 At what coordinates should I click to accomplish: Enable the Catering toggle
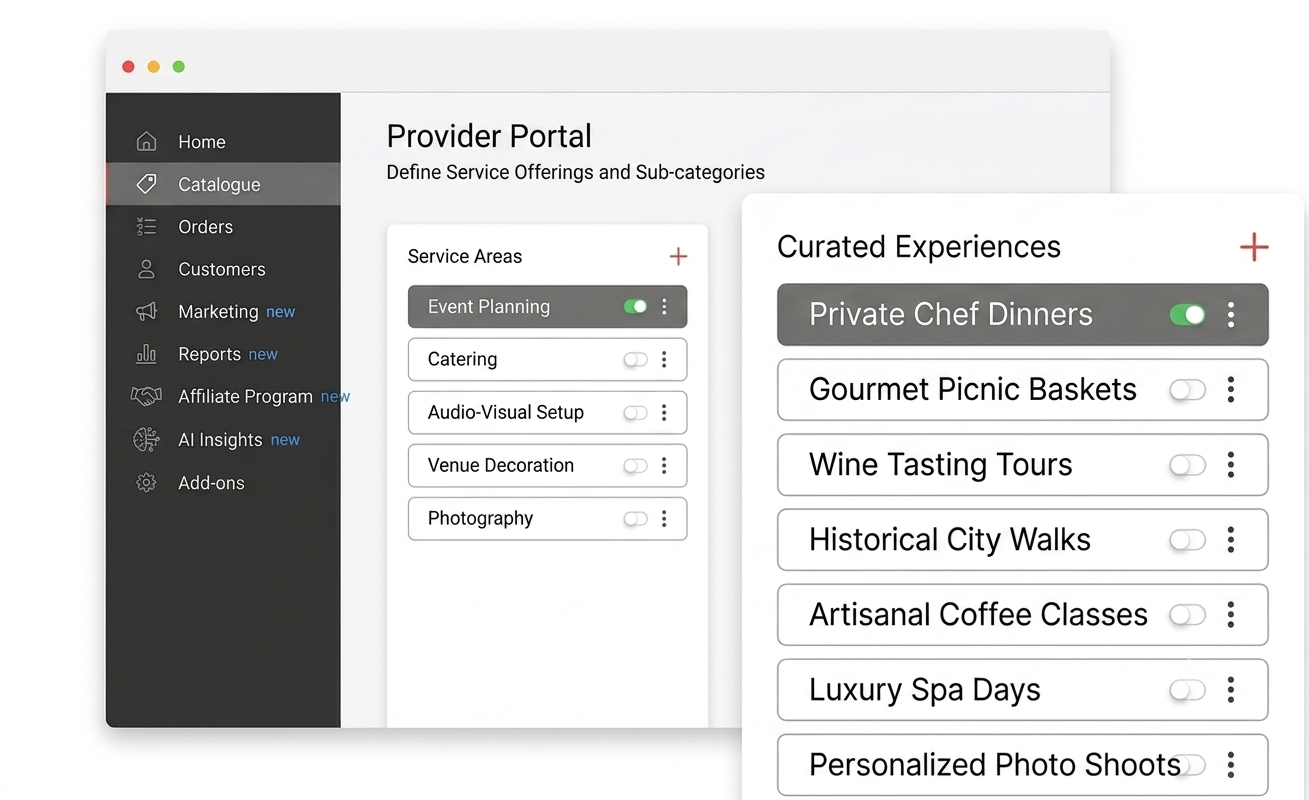[635, 360]
